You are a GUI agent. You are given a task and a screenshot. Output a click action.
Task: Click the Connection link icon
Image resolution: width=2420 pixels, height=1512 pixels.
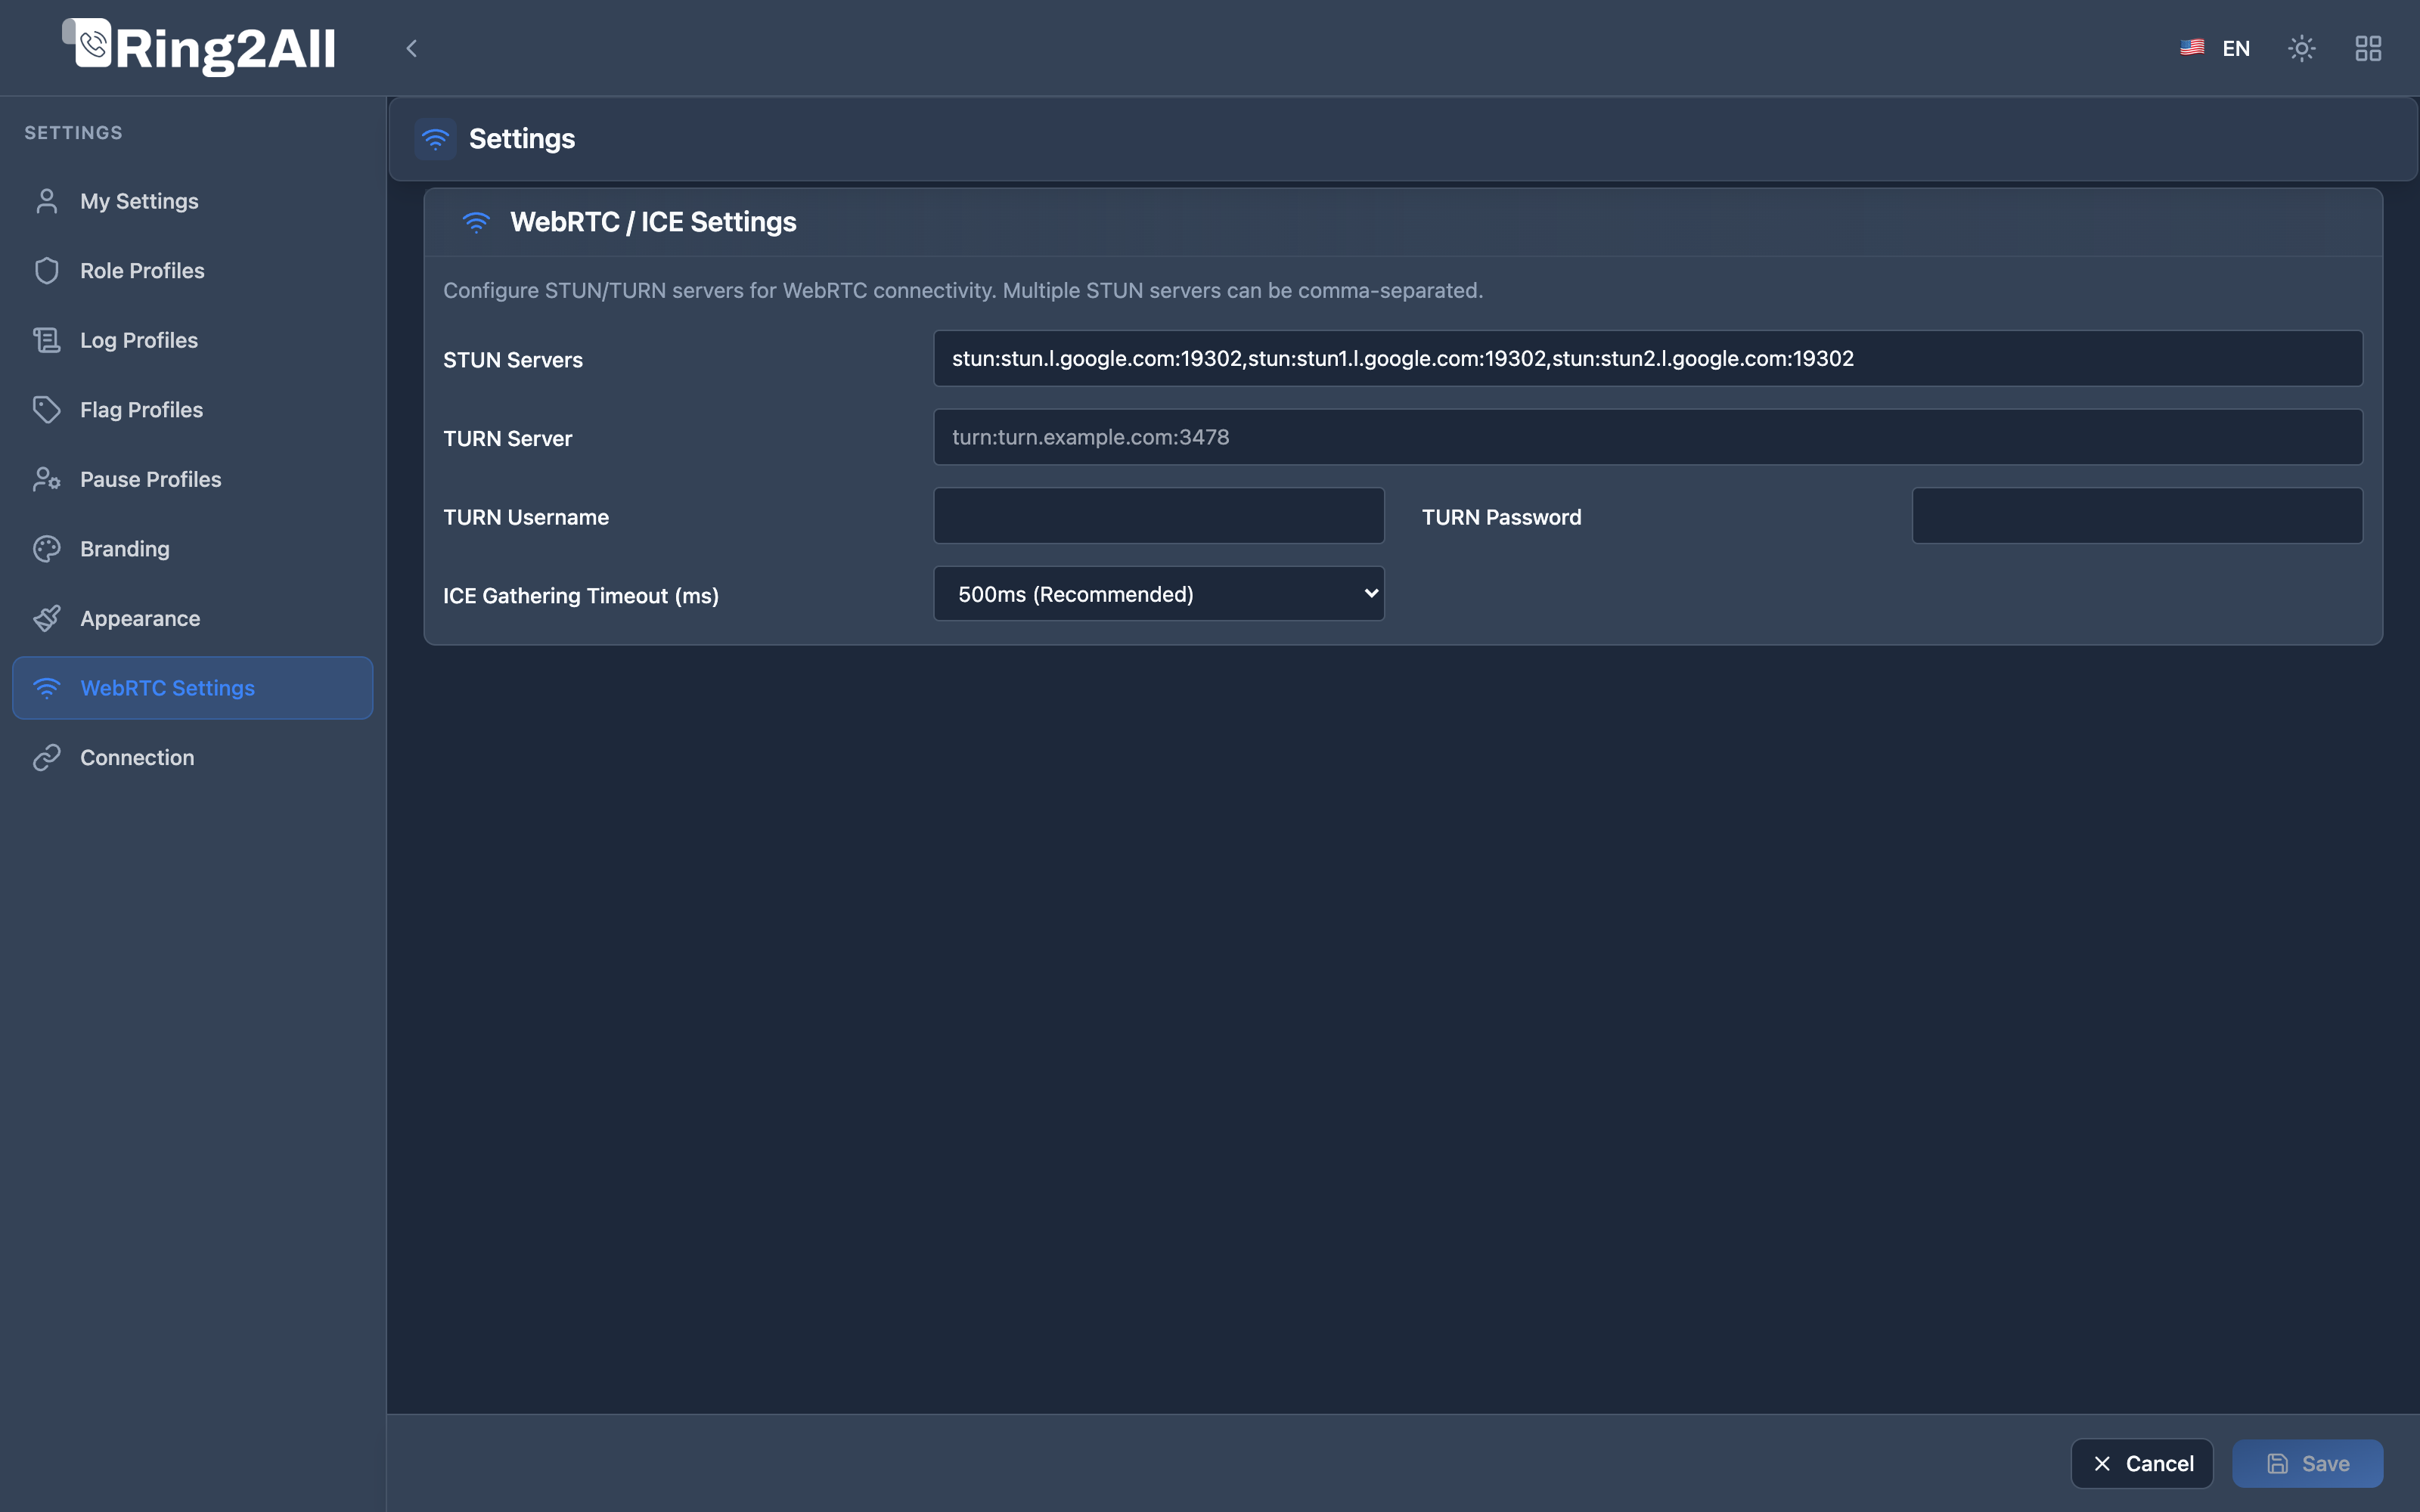(x=47, y=757)
